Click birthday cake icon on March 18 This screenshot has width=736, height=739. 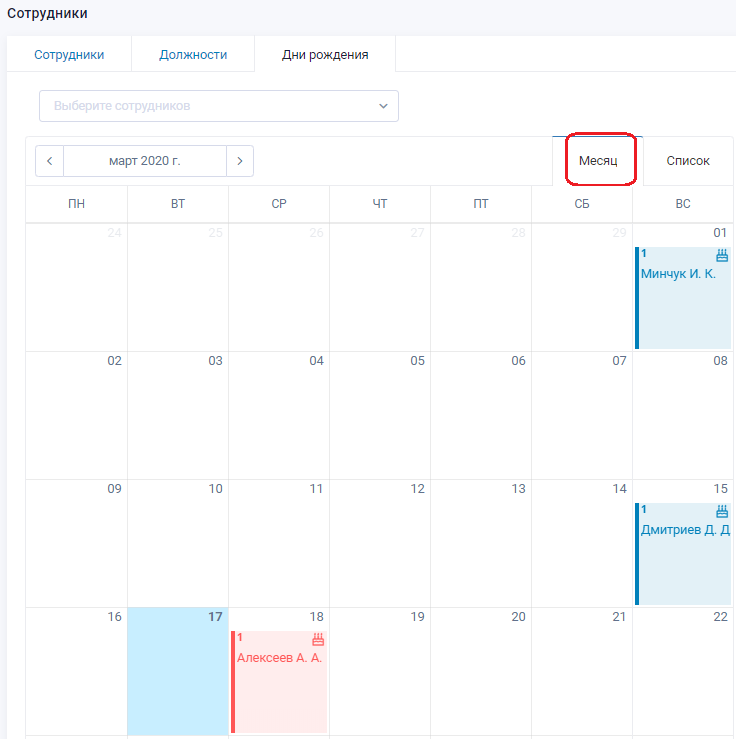point(318,640)
